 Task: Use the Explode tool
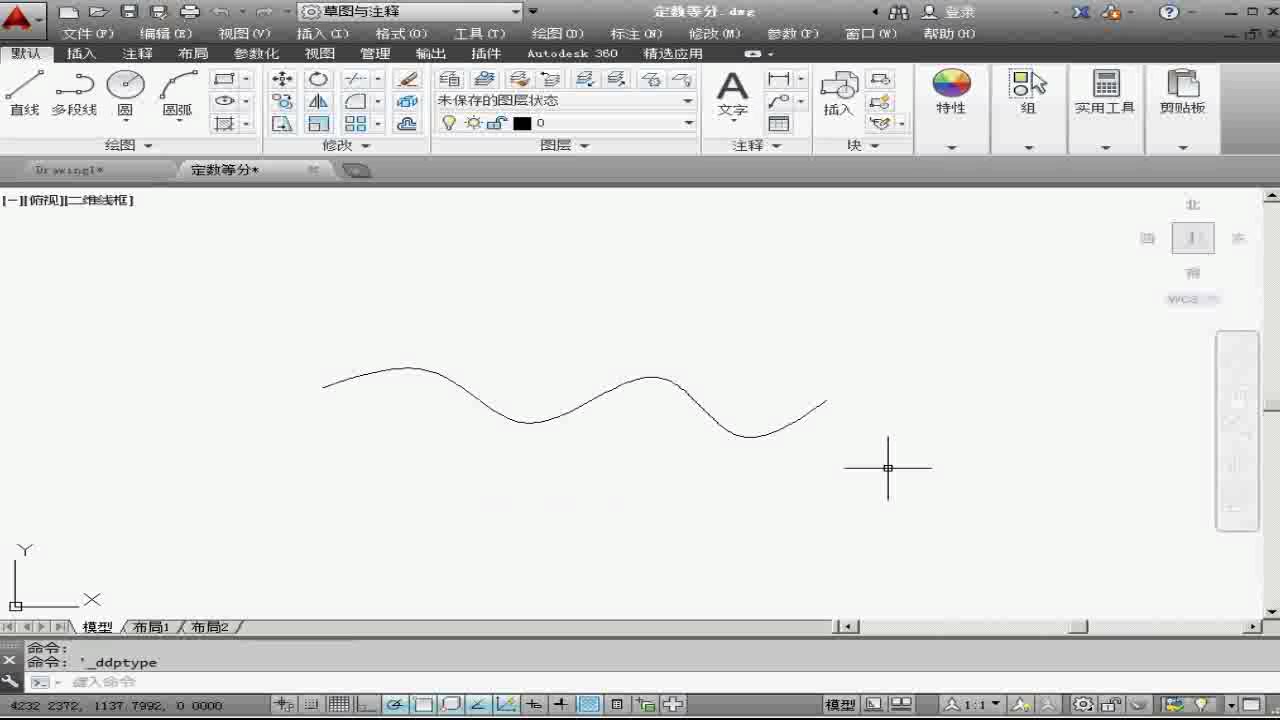(407, 101)
